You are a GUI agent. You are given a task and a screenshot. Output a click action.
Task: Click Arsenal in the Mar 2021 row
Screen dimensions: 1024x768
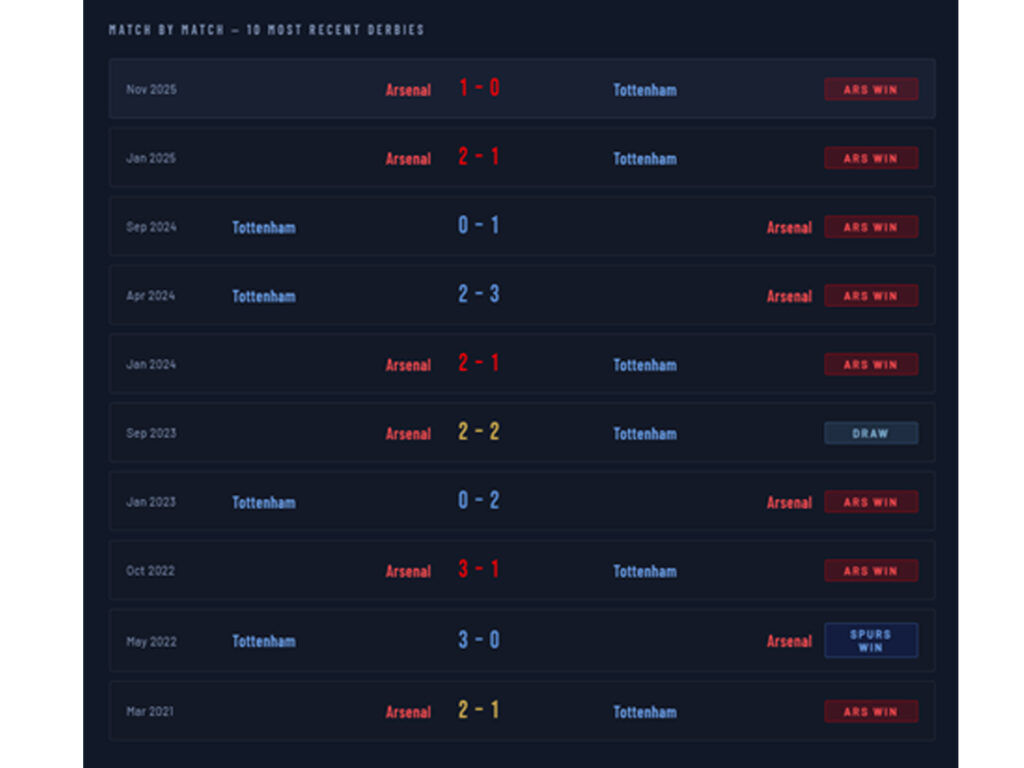point(408,713)
